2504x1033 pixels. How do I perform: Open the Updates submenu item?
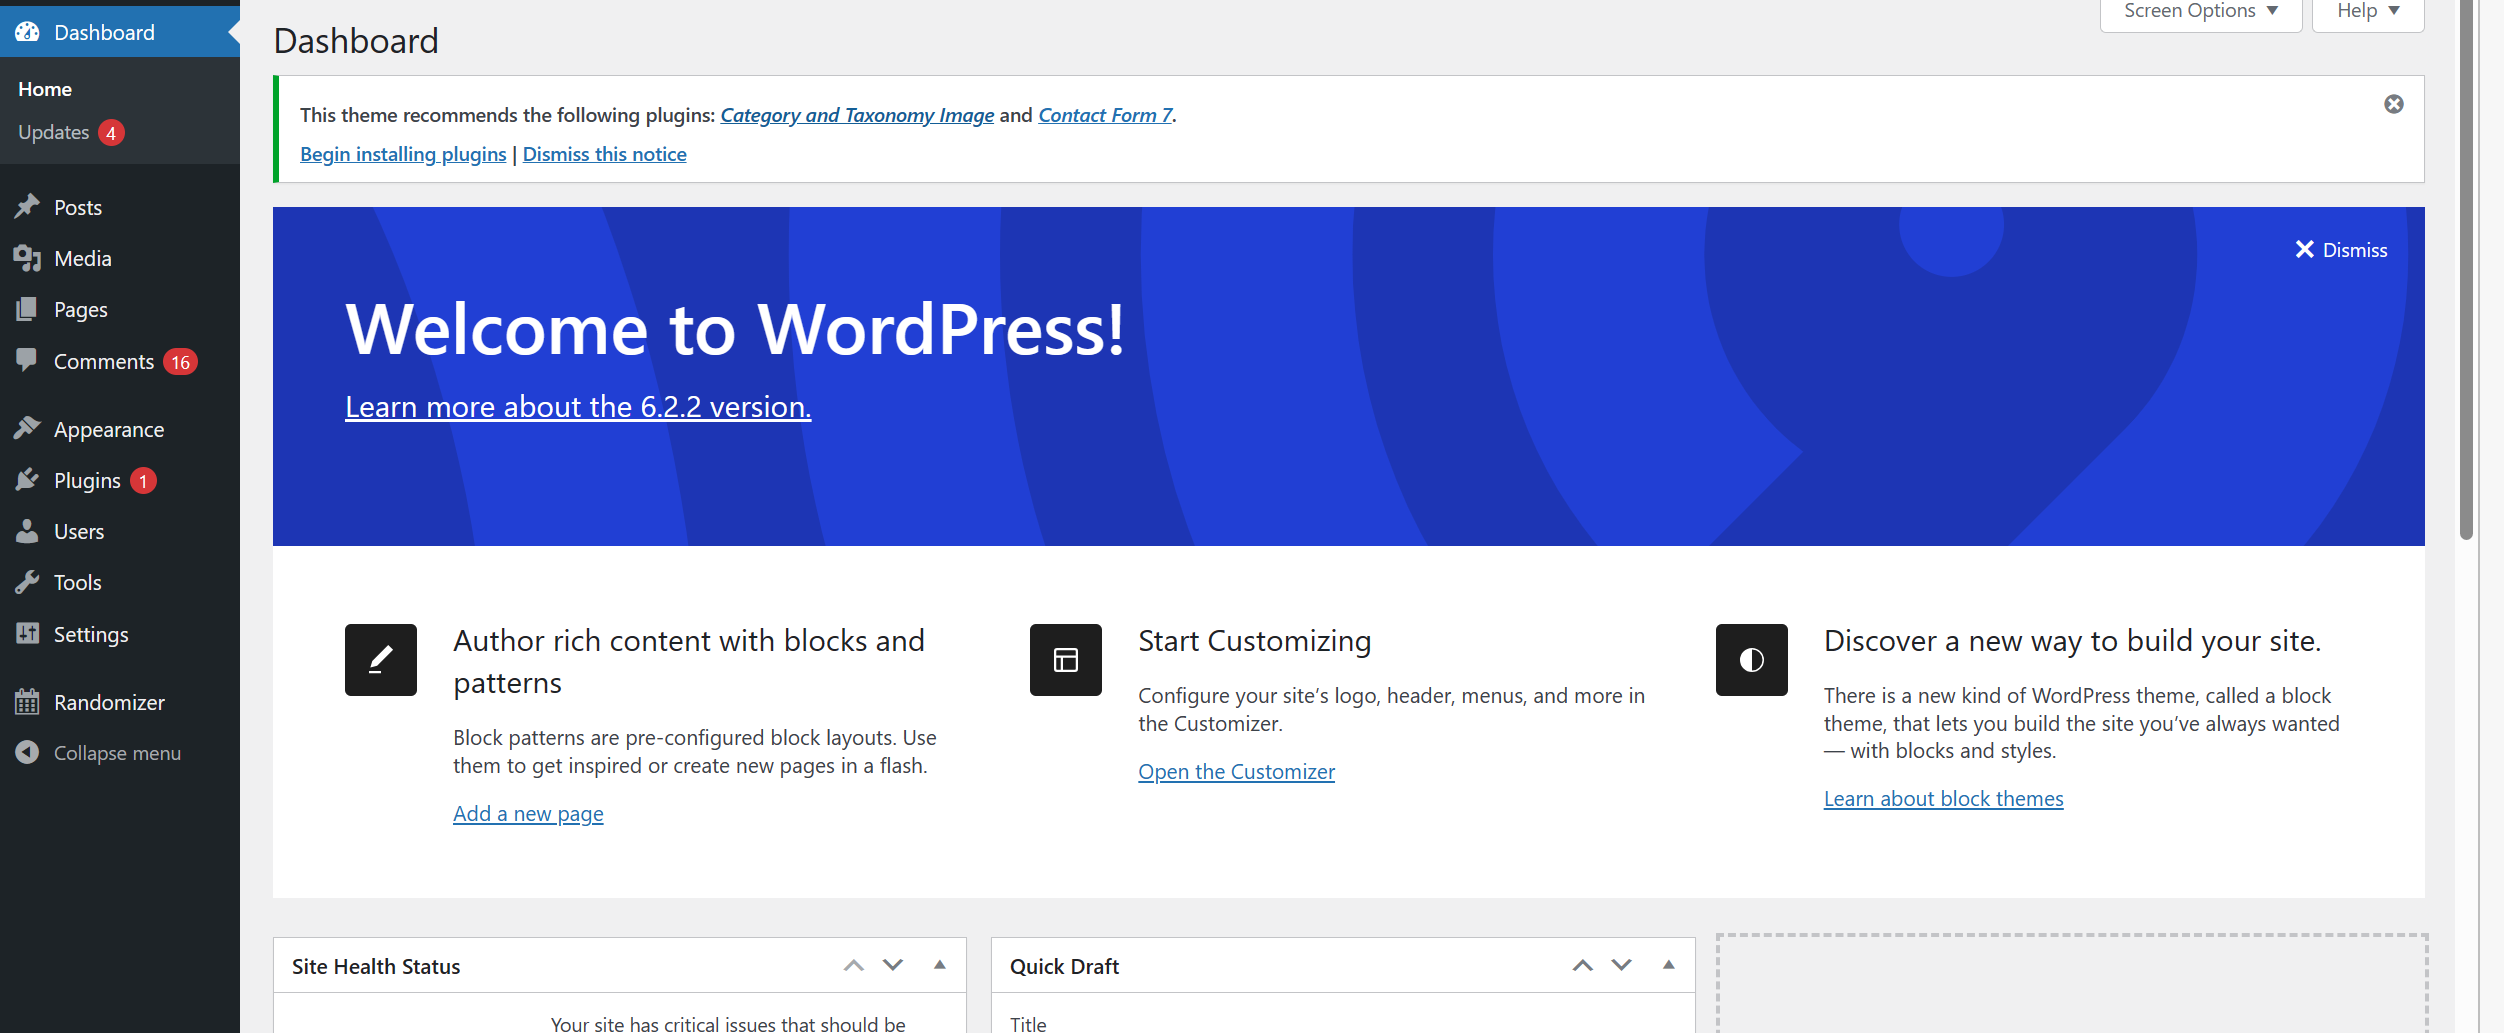(54, 132)
